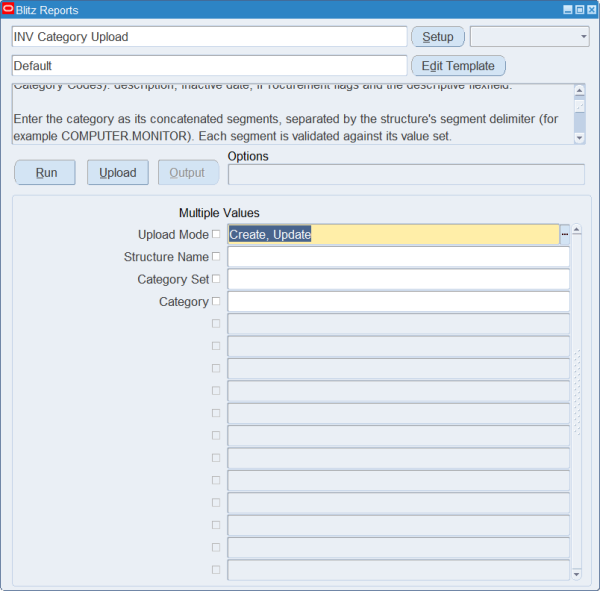Click the Setup button
Viewport: 600px width, 591px height.
438,37
